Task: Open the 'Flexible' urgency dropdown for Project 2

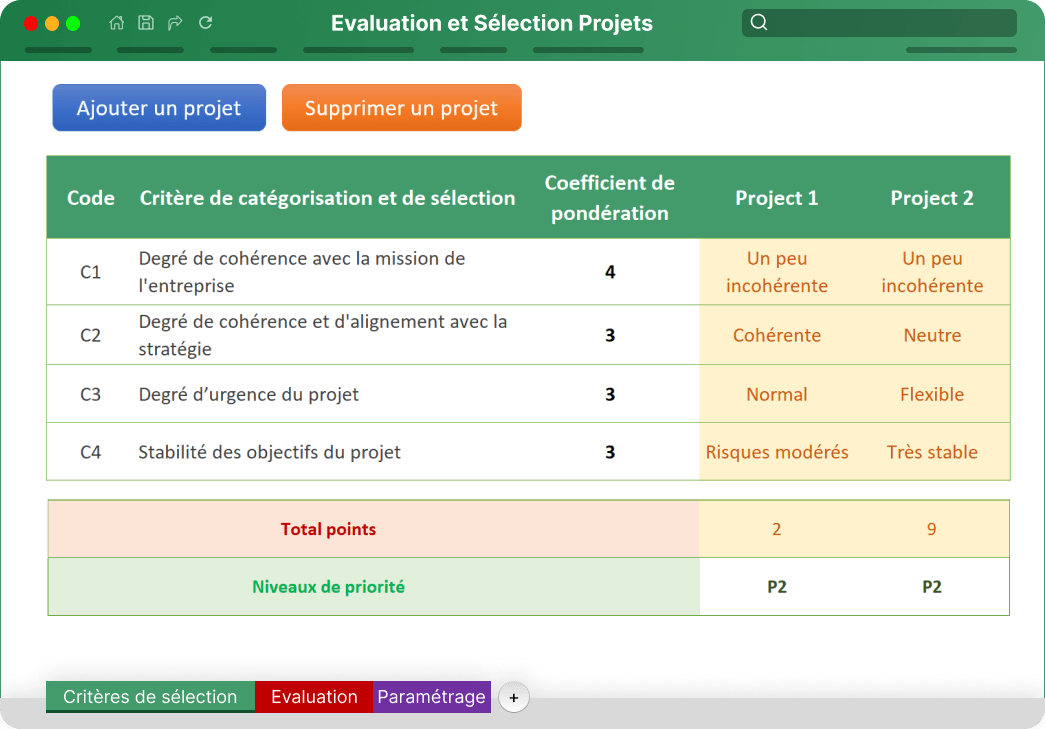Action: [932, 394]
